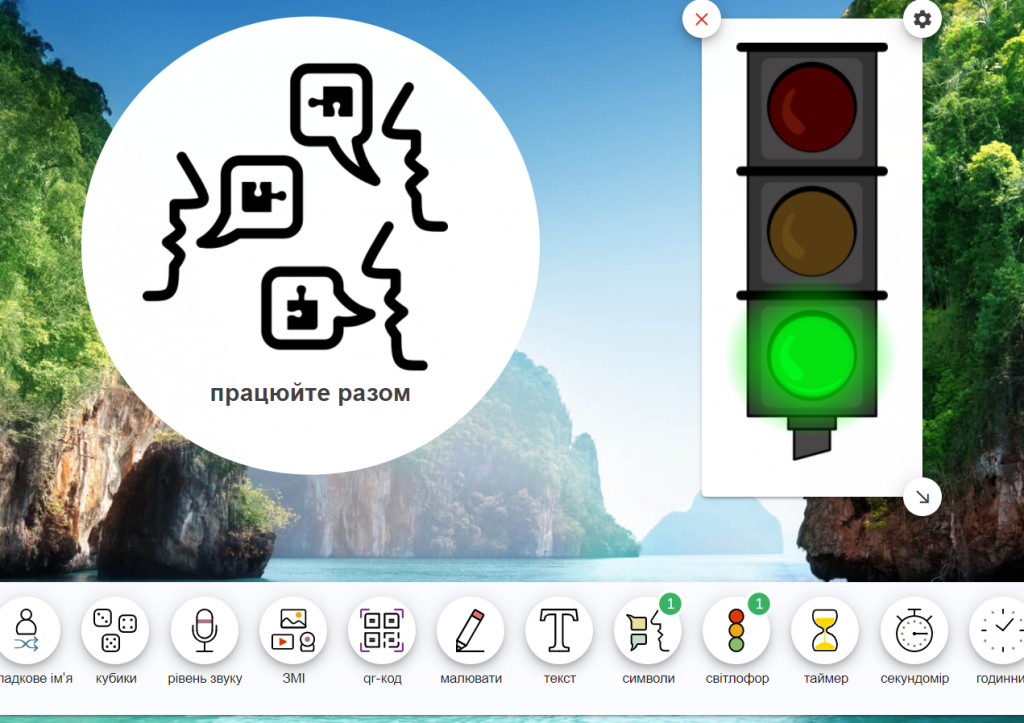Open the таймер hourglass widget
1024x723 pixels.
pyautogui.click(x=825, y=631)
